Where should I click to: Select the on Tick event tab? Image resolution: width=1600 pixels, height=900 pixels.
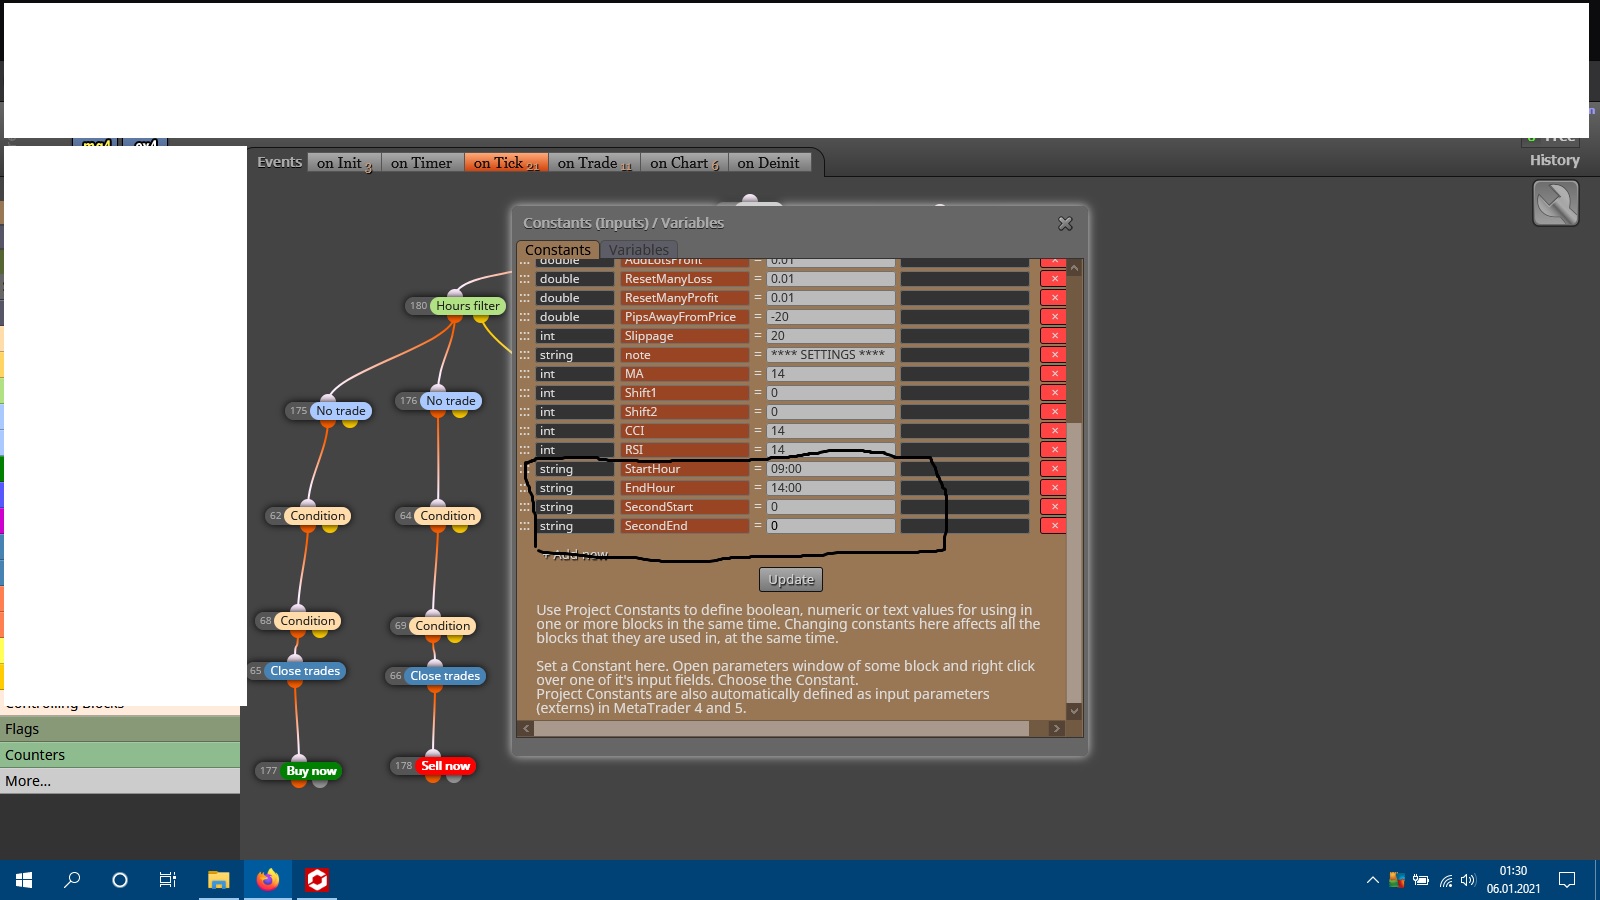coord(506,163)
